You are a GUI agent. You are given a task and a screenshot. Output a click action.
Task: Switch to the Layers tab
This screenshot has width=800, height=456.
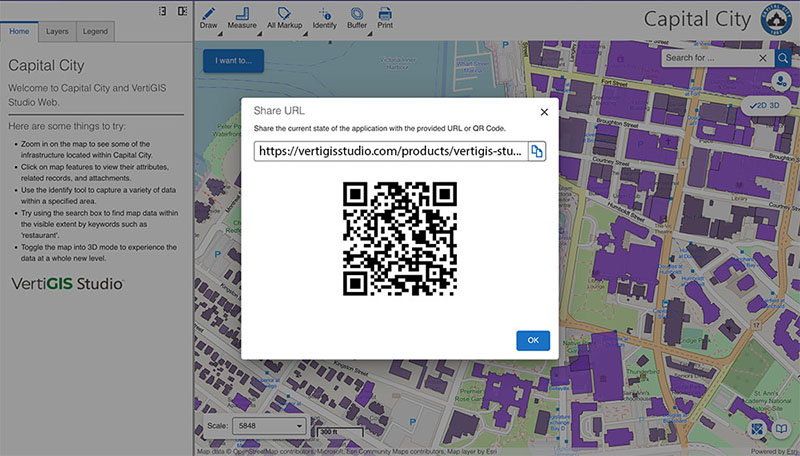(57, 32)
